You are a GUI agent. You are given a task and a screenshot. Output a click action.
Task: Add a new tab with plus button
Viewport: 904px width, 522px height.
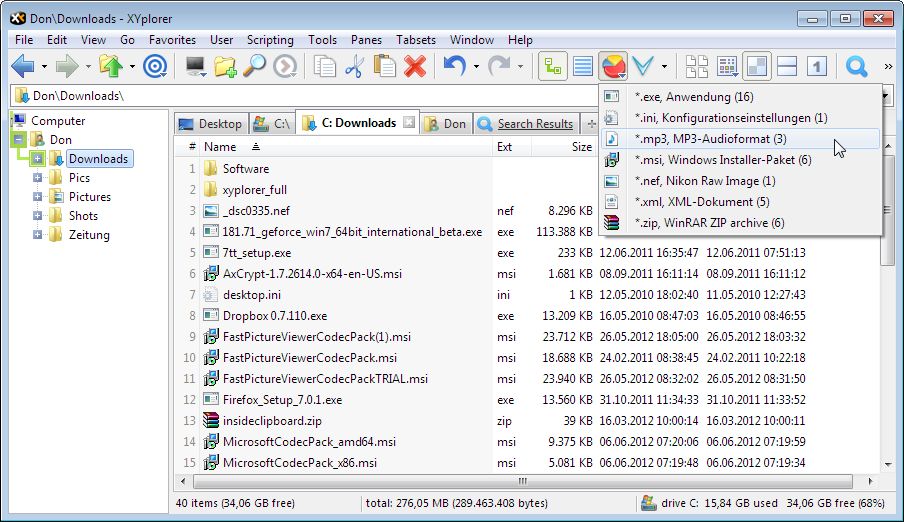(x=591, y=124)
